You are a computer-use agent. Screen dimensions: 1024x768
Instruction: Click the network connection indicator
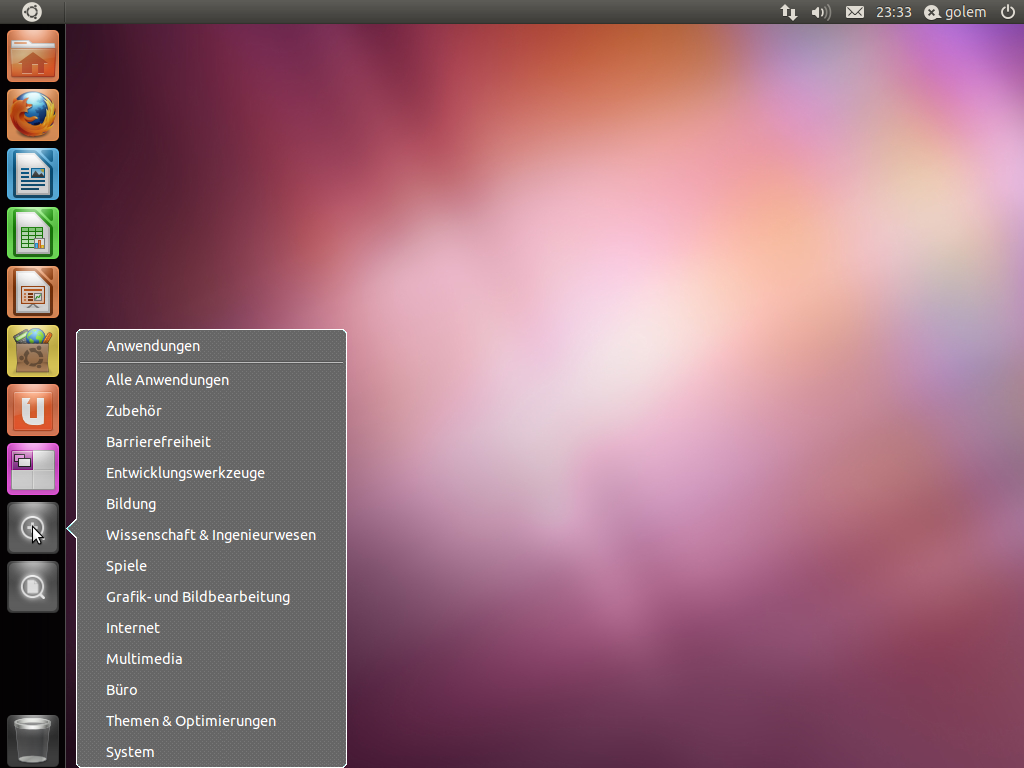pyautogui.click(x=789, y=12)
